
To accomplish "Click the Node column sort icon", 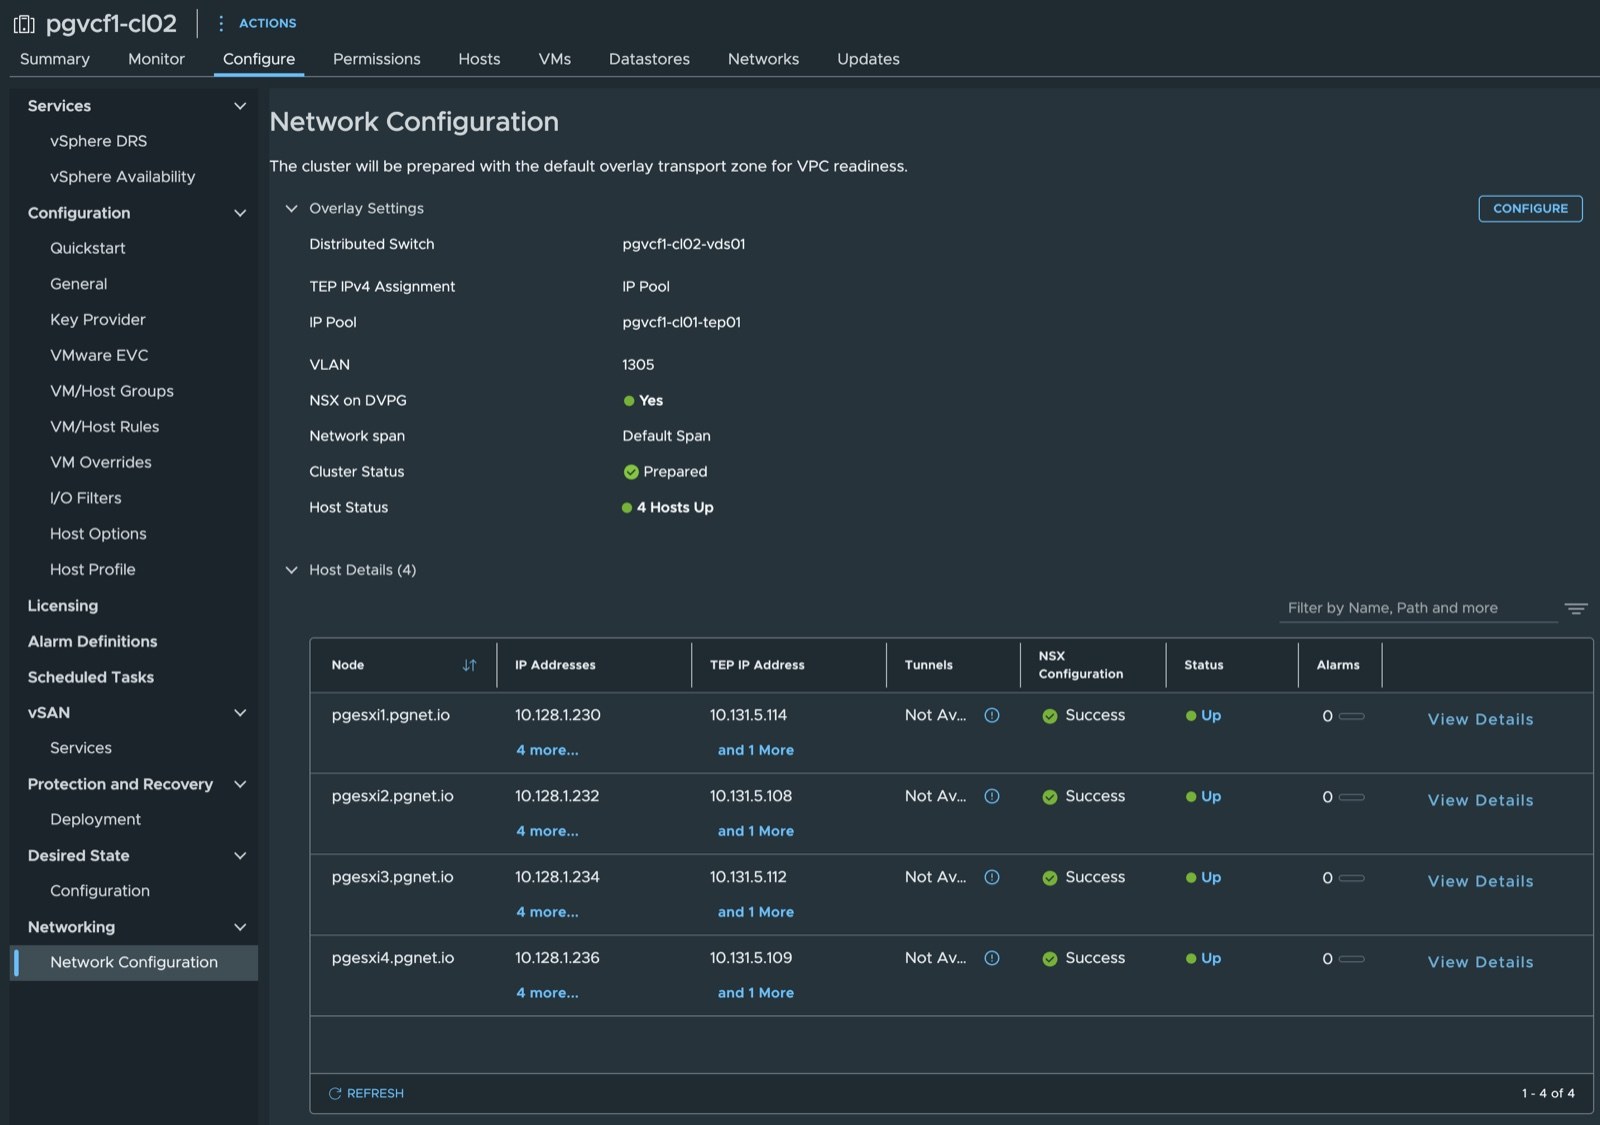I will point(469,665).
